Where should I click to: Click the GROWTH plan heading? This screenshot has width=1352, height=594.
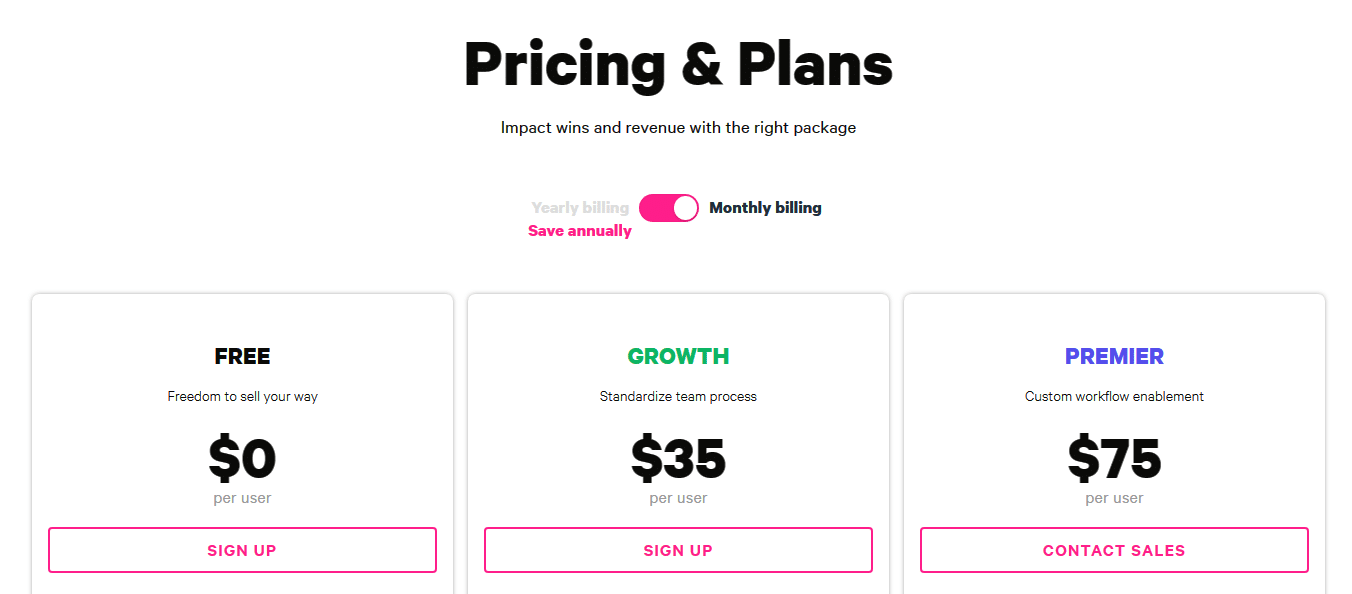(x=678, y=356)
